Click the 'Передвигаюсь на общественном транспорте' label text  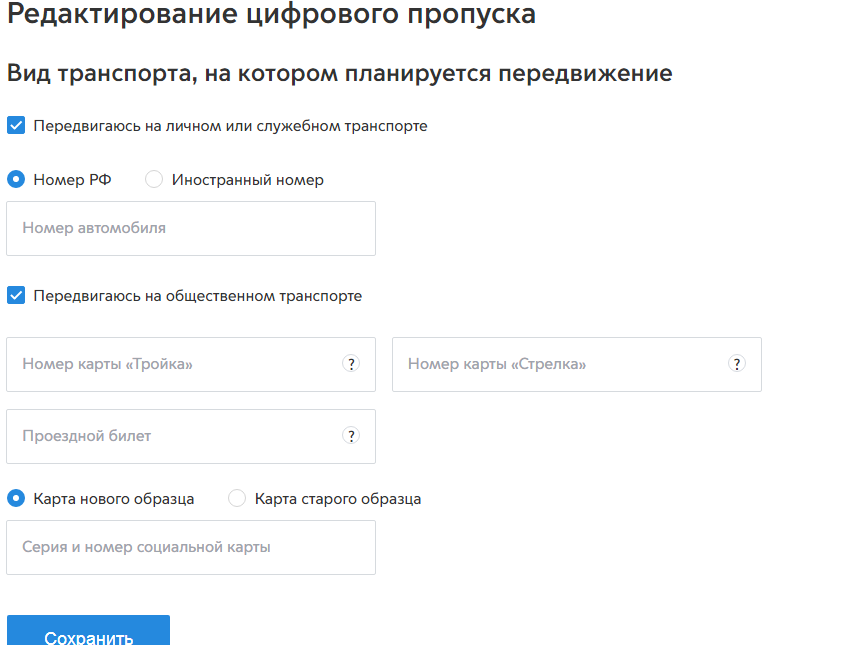point(197,296)
